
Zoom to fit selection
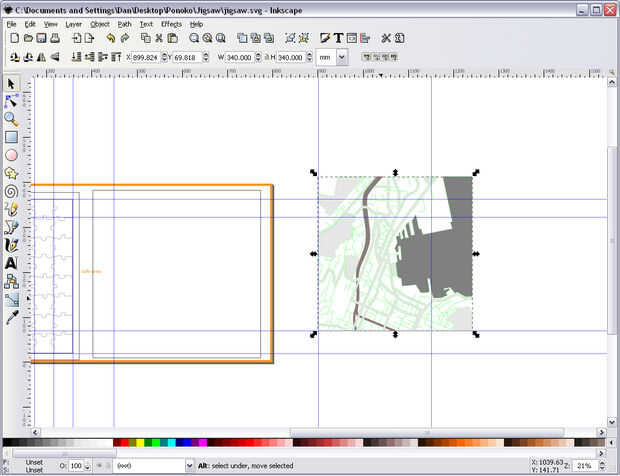[x=194, y=38]
